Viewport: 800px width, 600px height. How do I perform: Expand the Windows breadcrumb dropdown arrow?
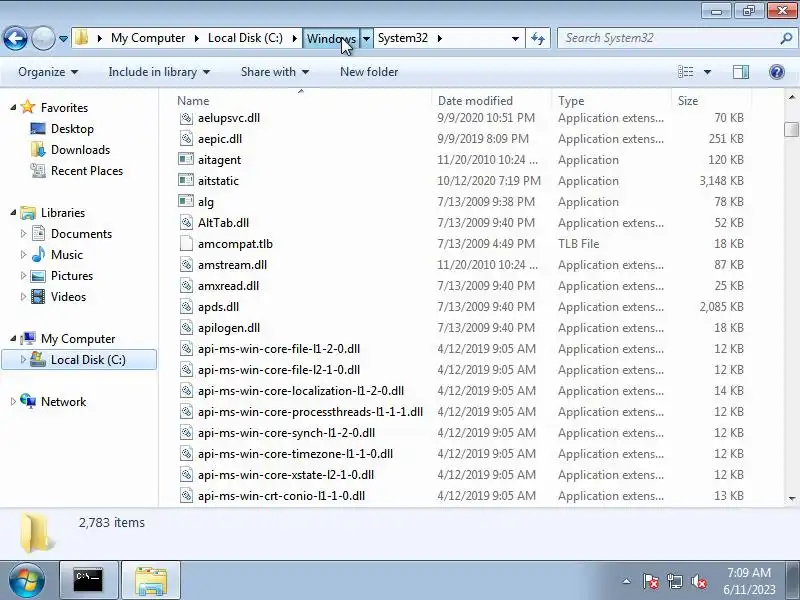click(366, 38)
